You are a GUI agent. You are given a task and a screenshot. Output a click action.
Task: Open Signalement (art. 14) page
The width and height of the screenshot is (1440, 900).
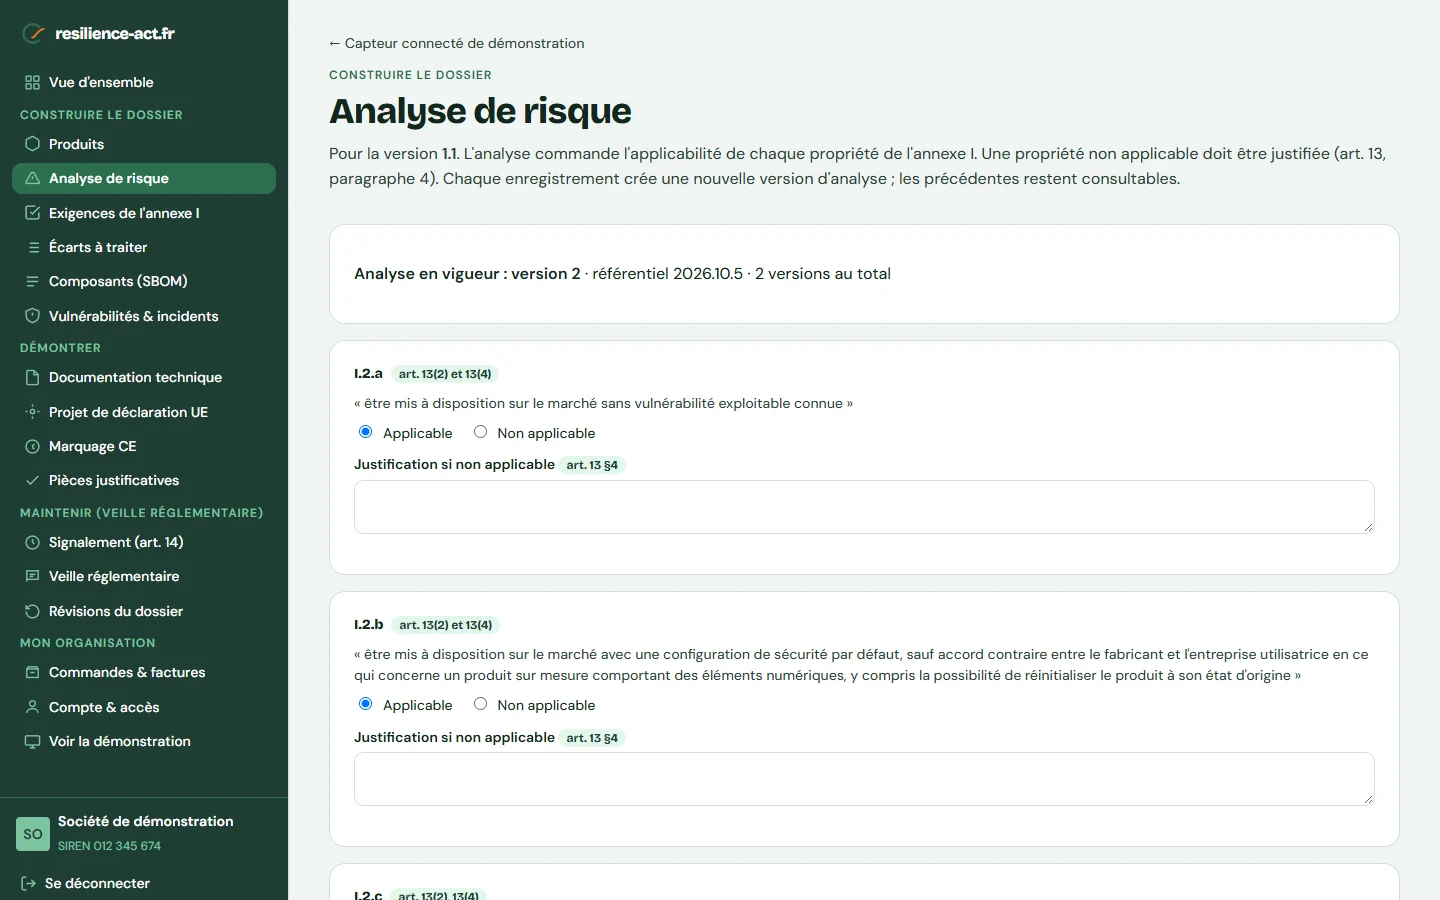144,542
